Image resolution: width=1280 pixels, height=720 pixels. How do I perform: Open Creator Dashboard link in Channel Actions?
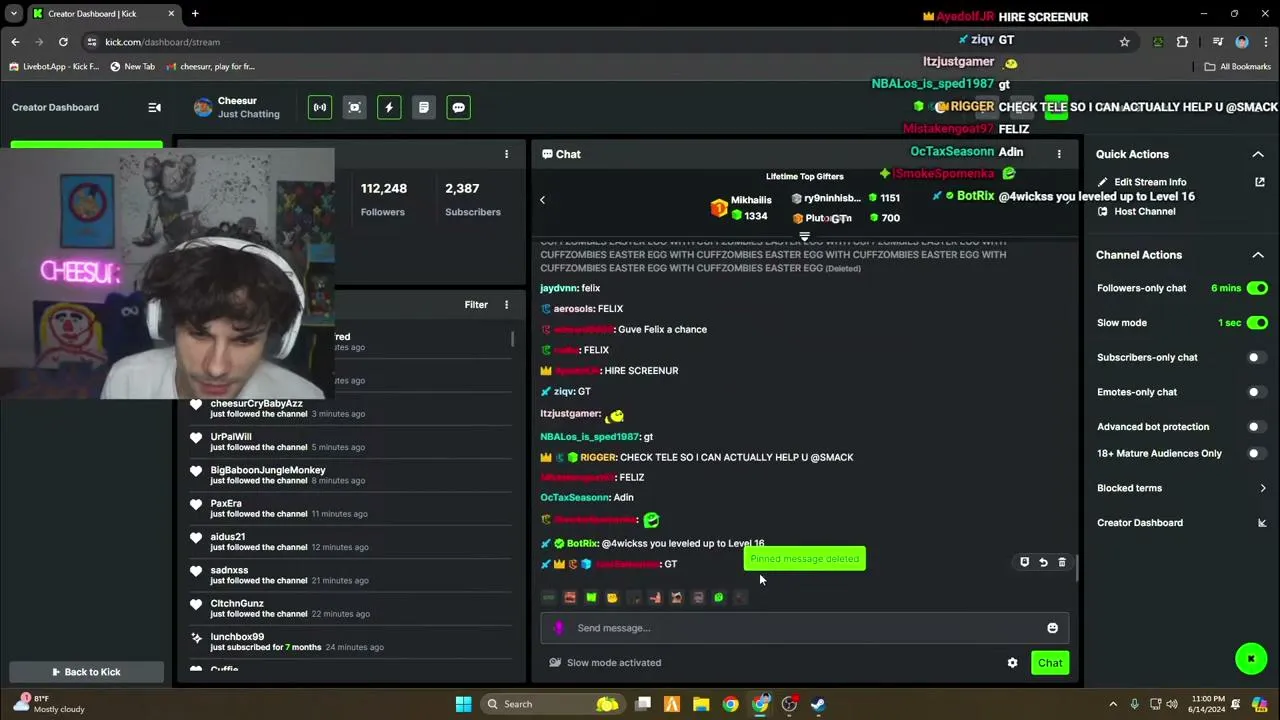click(x=1140, y=523)
